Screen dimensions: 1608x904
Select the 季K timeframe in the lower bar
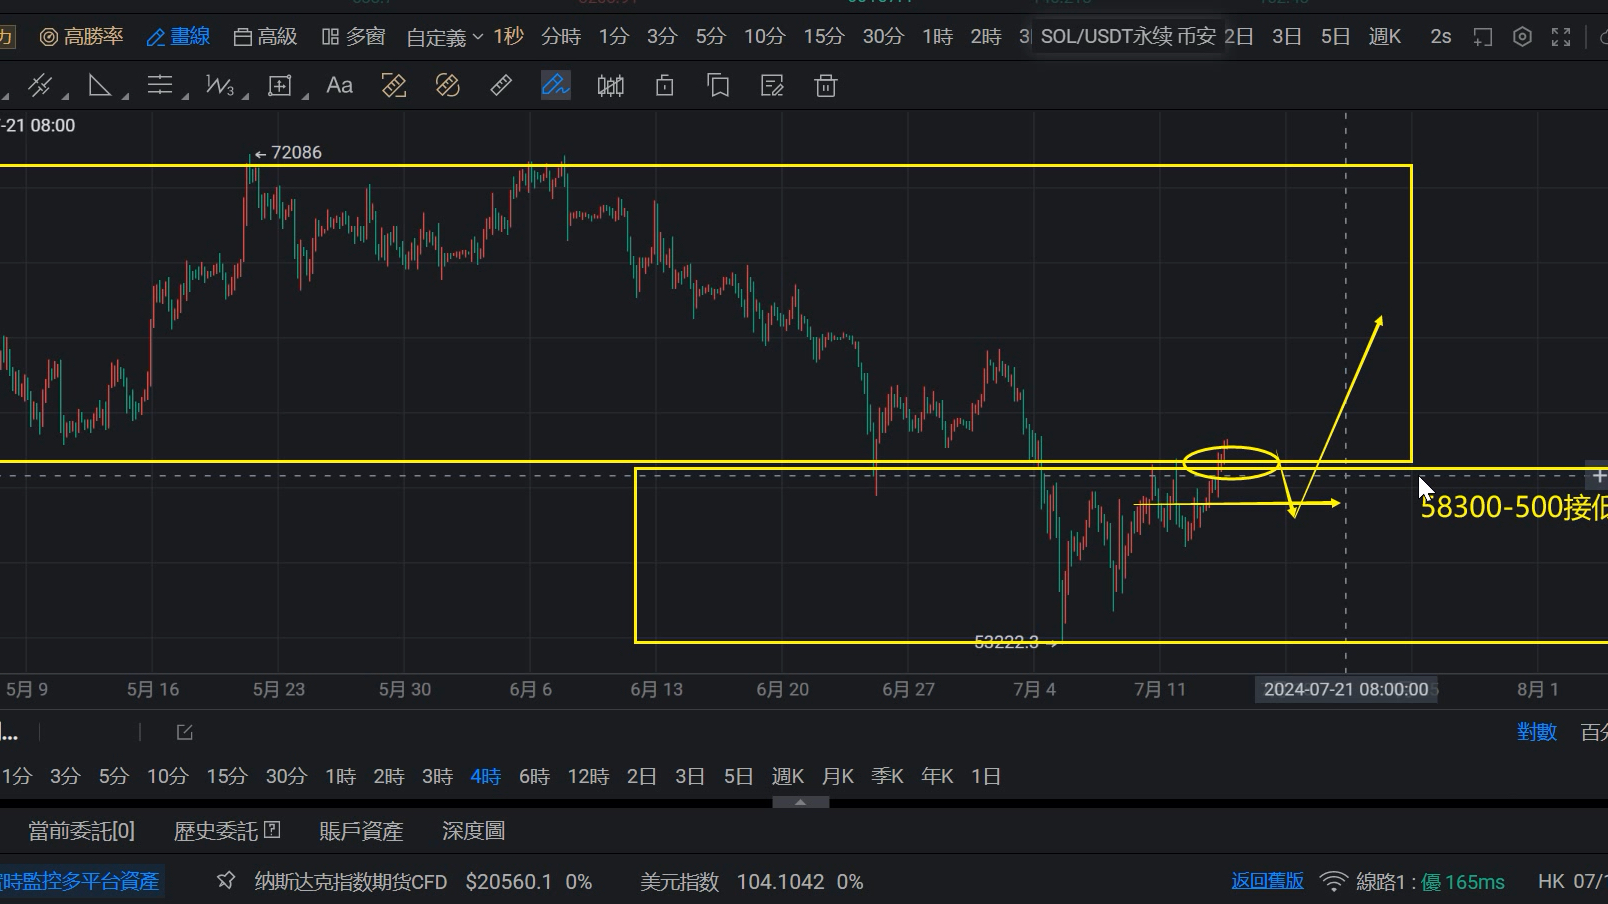pyautogui.click(x=887, y=776)
